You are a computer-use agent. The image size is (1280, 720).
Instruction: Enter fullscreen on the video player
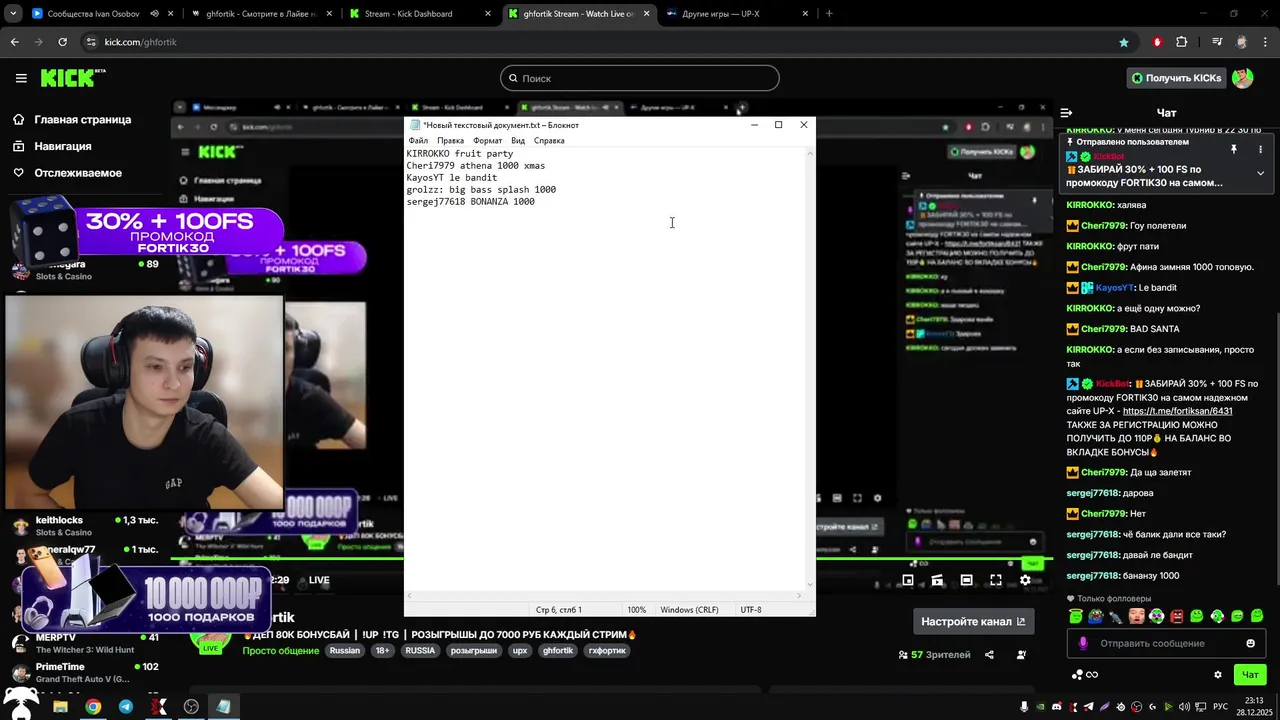pyautogui.click(x=995, y=580)
